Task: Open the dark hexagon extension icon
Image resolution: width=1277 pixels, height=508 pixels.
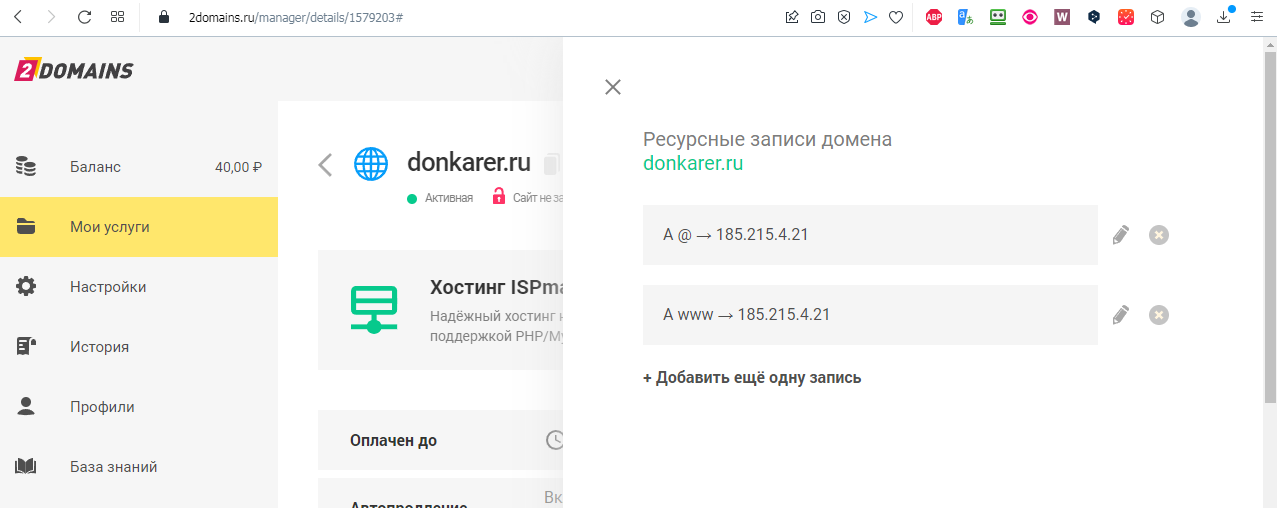Action: [x=1094, y=17]
